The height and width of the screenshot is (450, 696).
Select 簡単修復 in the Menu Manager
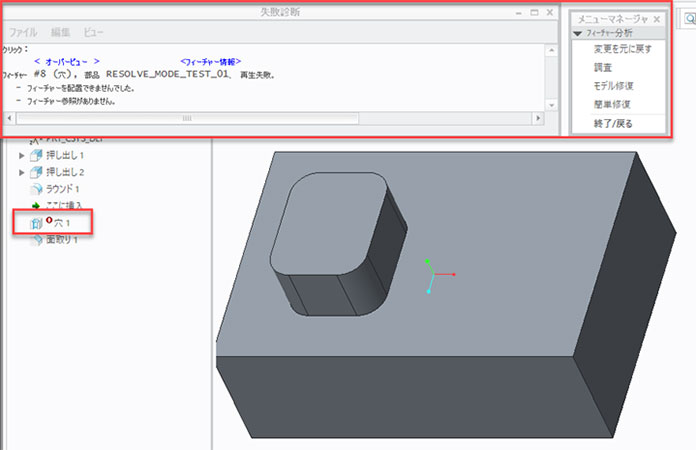click(613, 103)
